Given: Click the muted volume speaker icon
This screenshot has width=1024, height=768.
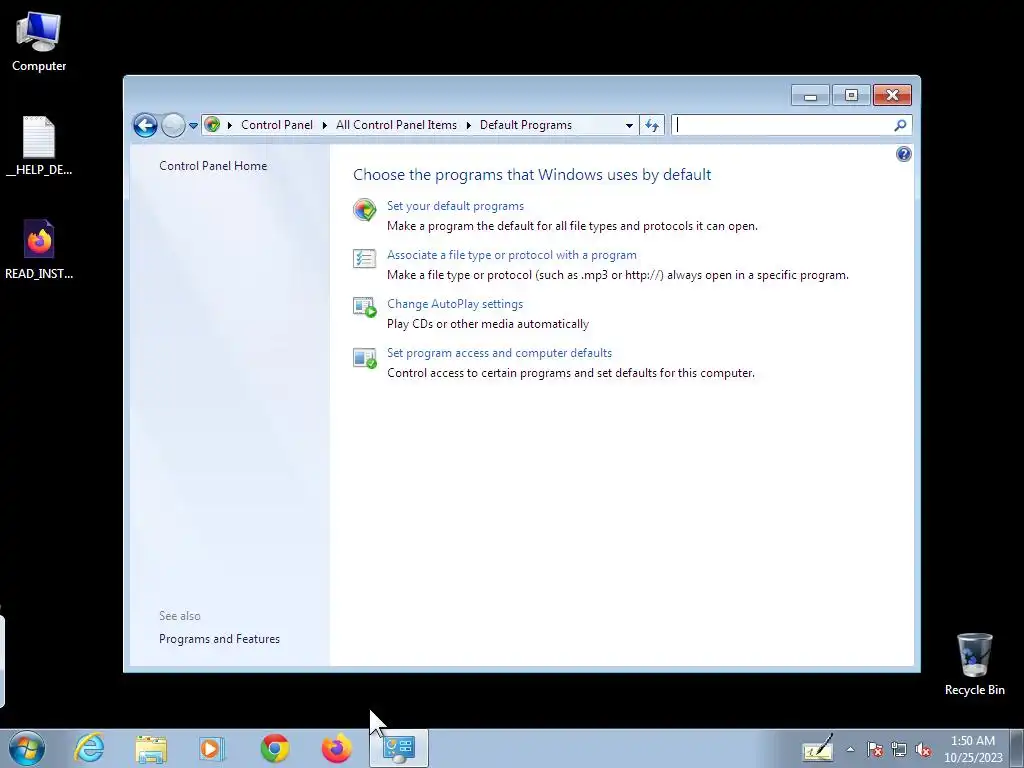Looking at the screenshot, I should coord(923,749).
